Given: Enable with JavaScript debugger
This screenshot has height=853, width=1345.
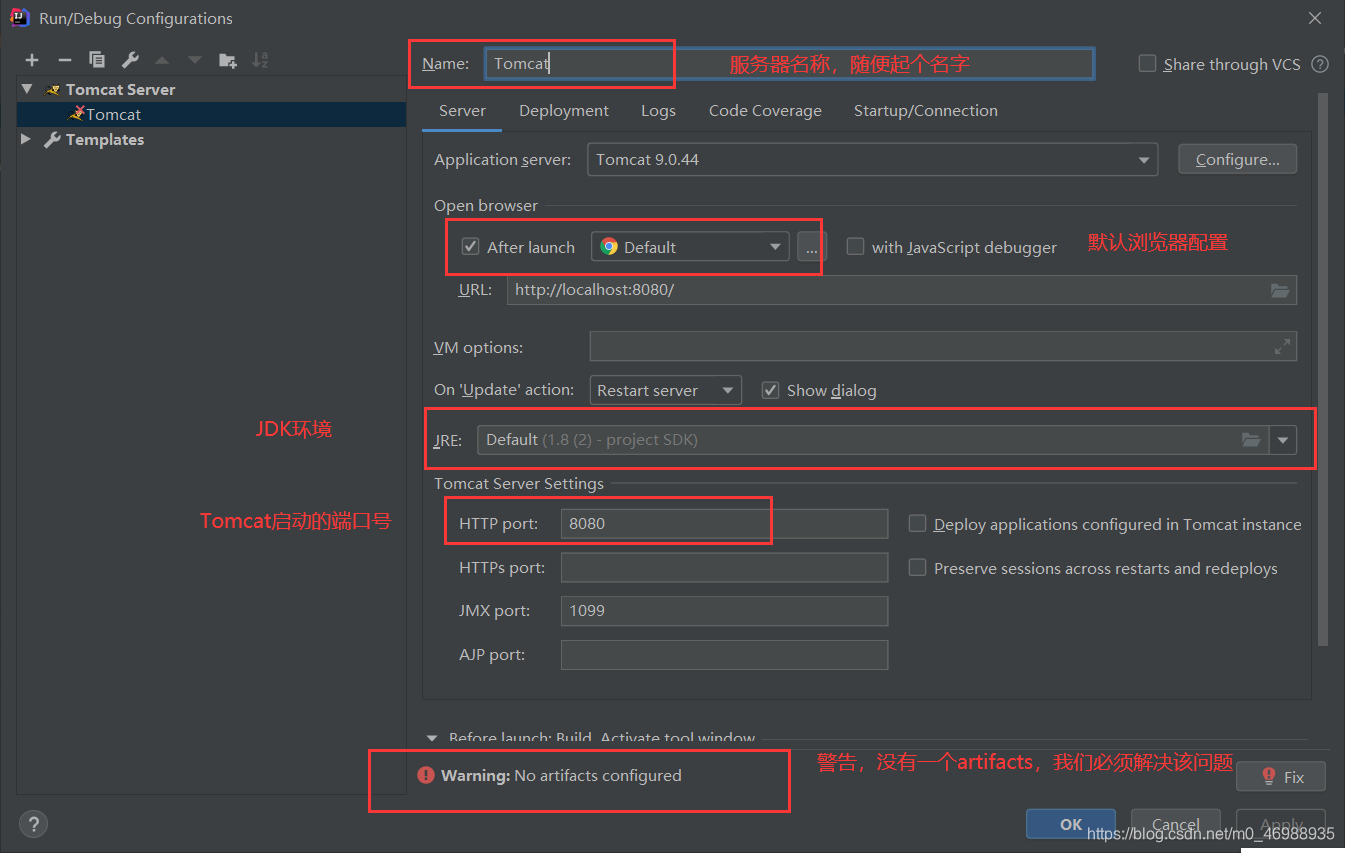Looking at the screenshot, I should tap(855, 247).
